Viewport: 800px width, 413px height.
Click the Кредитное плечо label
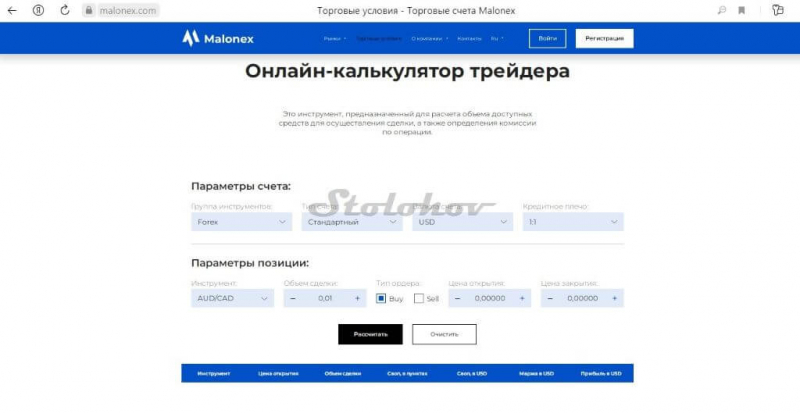point(556,207)
